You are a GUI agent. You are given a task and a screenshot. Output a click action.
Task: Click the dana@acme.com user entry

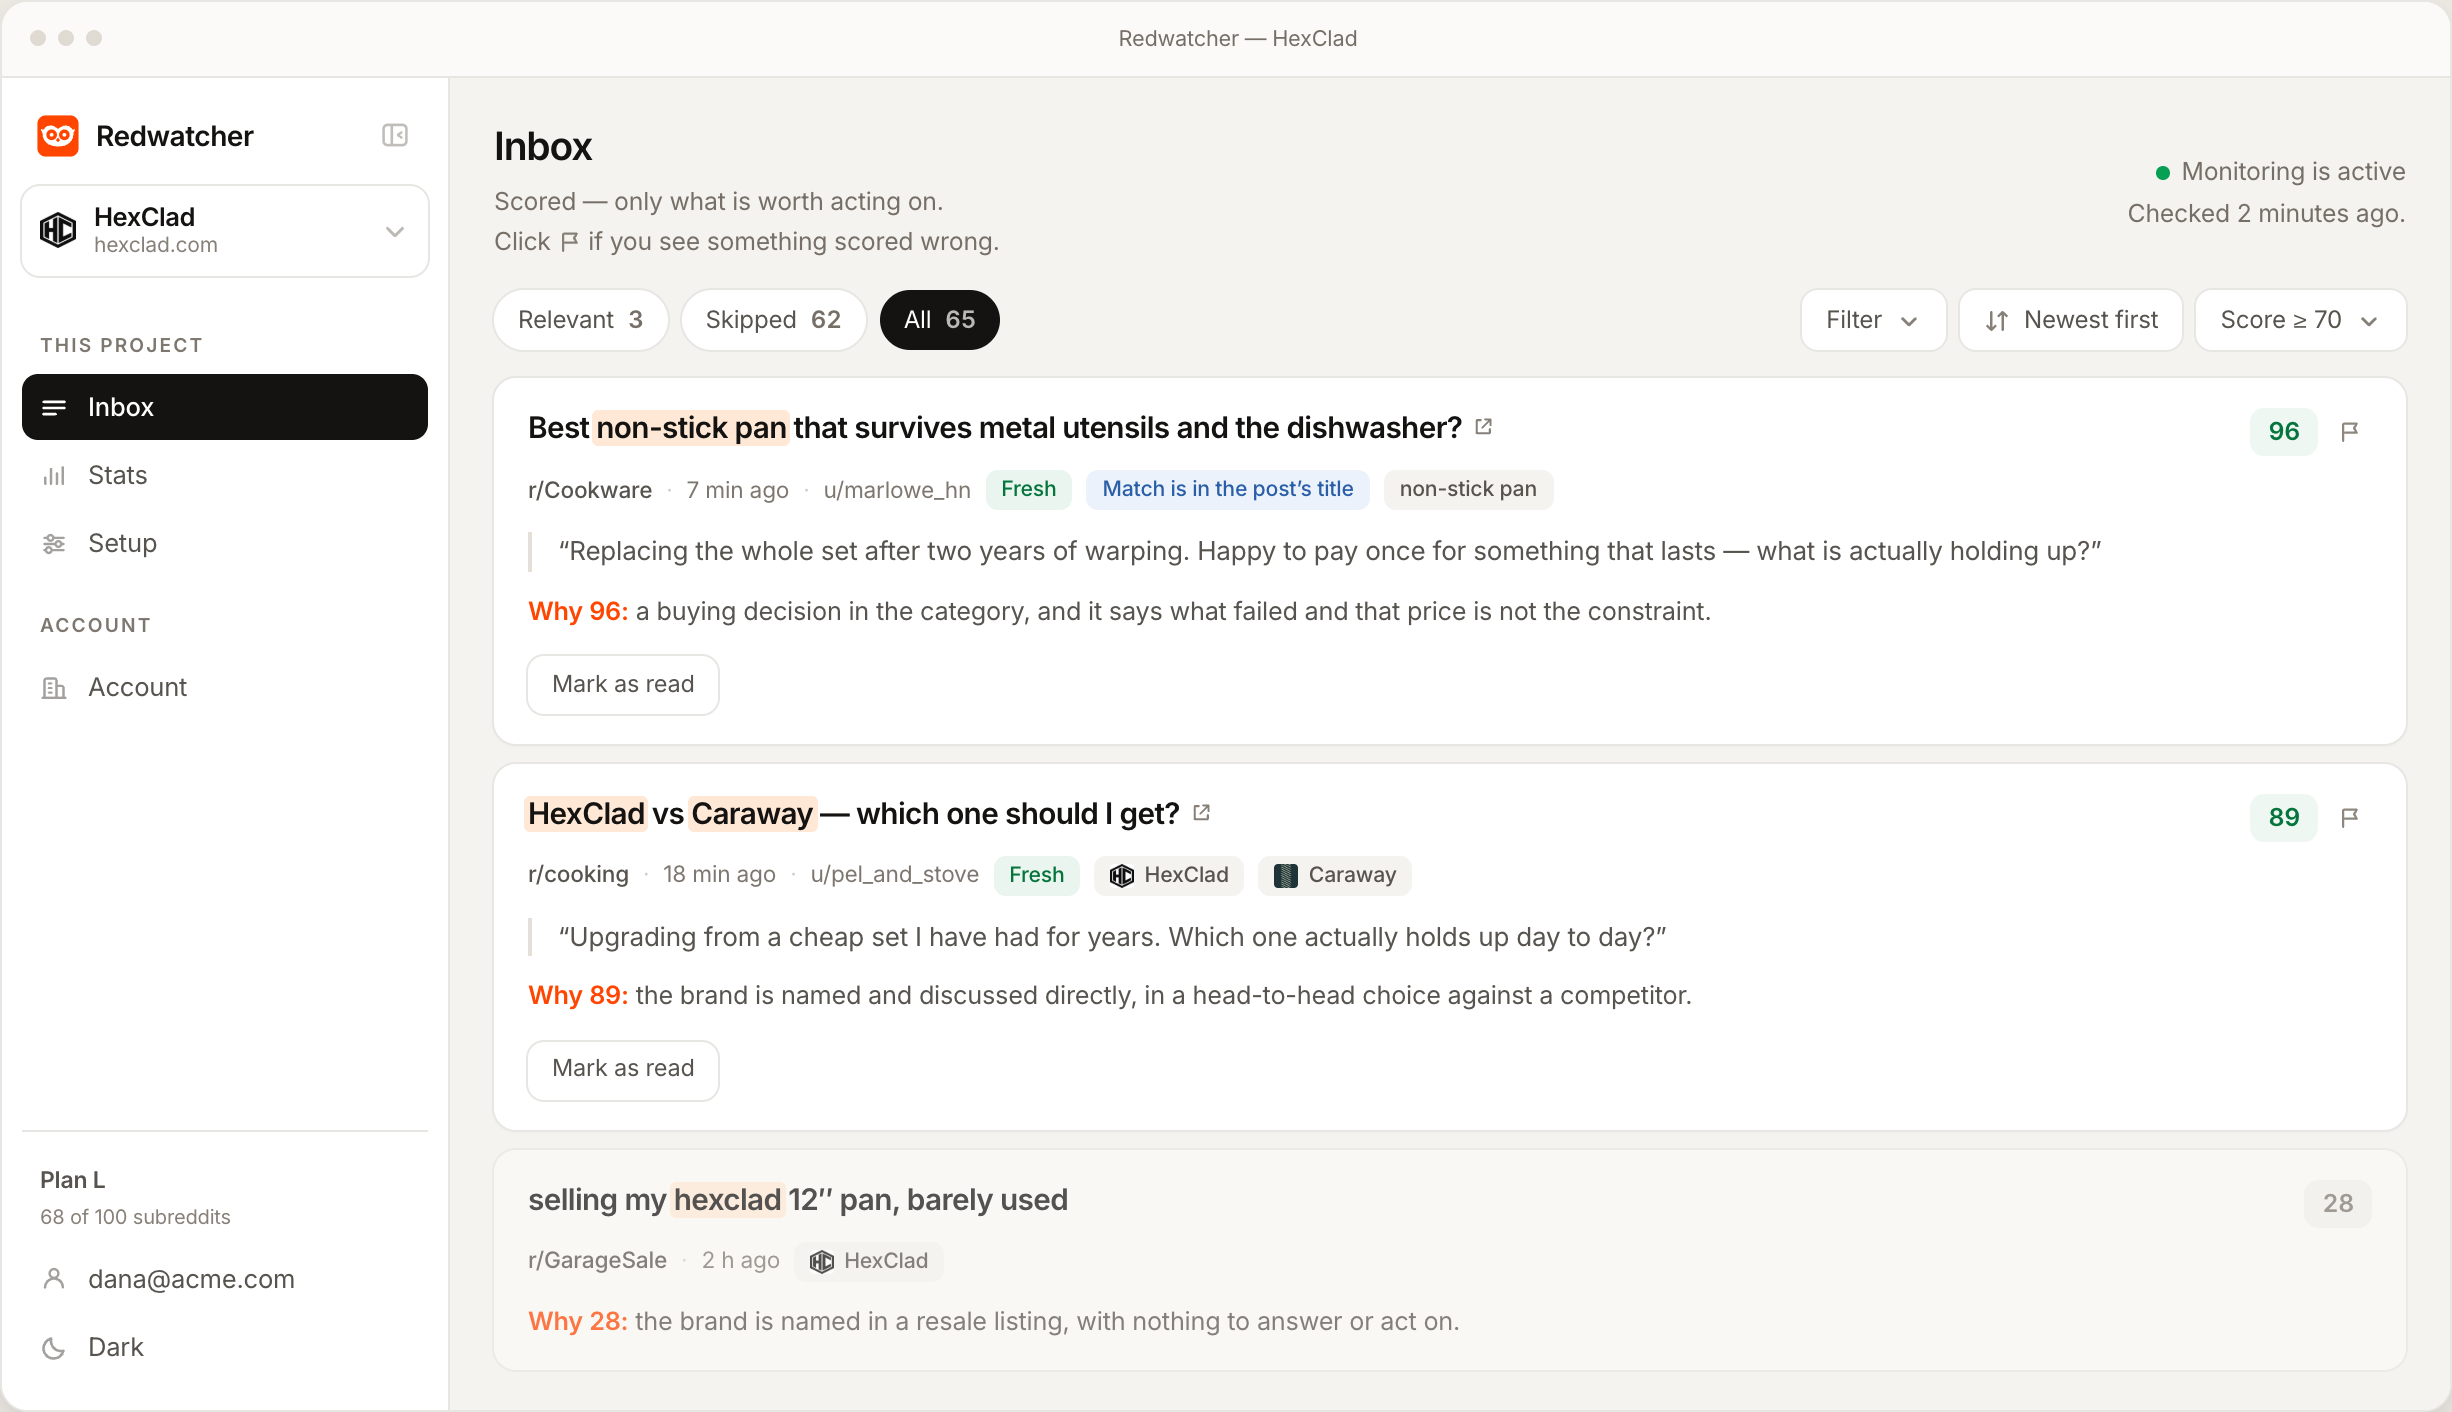(x=225, y=1279)
